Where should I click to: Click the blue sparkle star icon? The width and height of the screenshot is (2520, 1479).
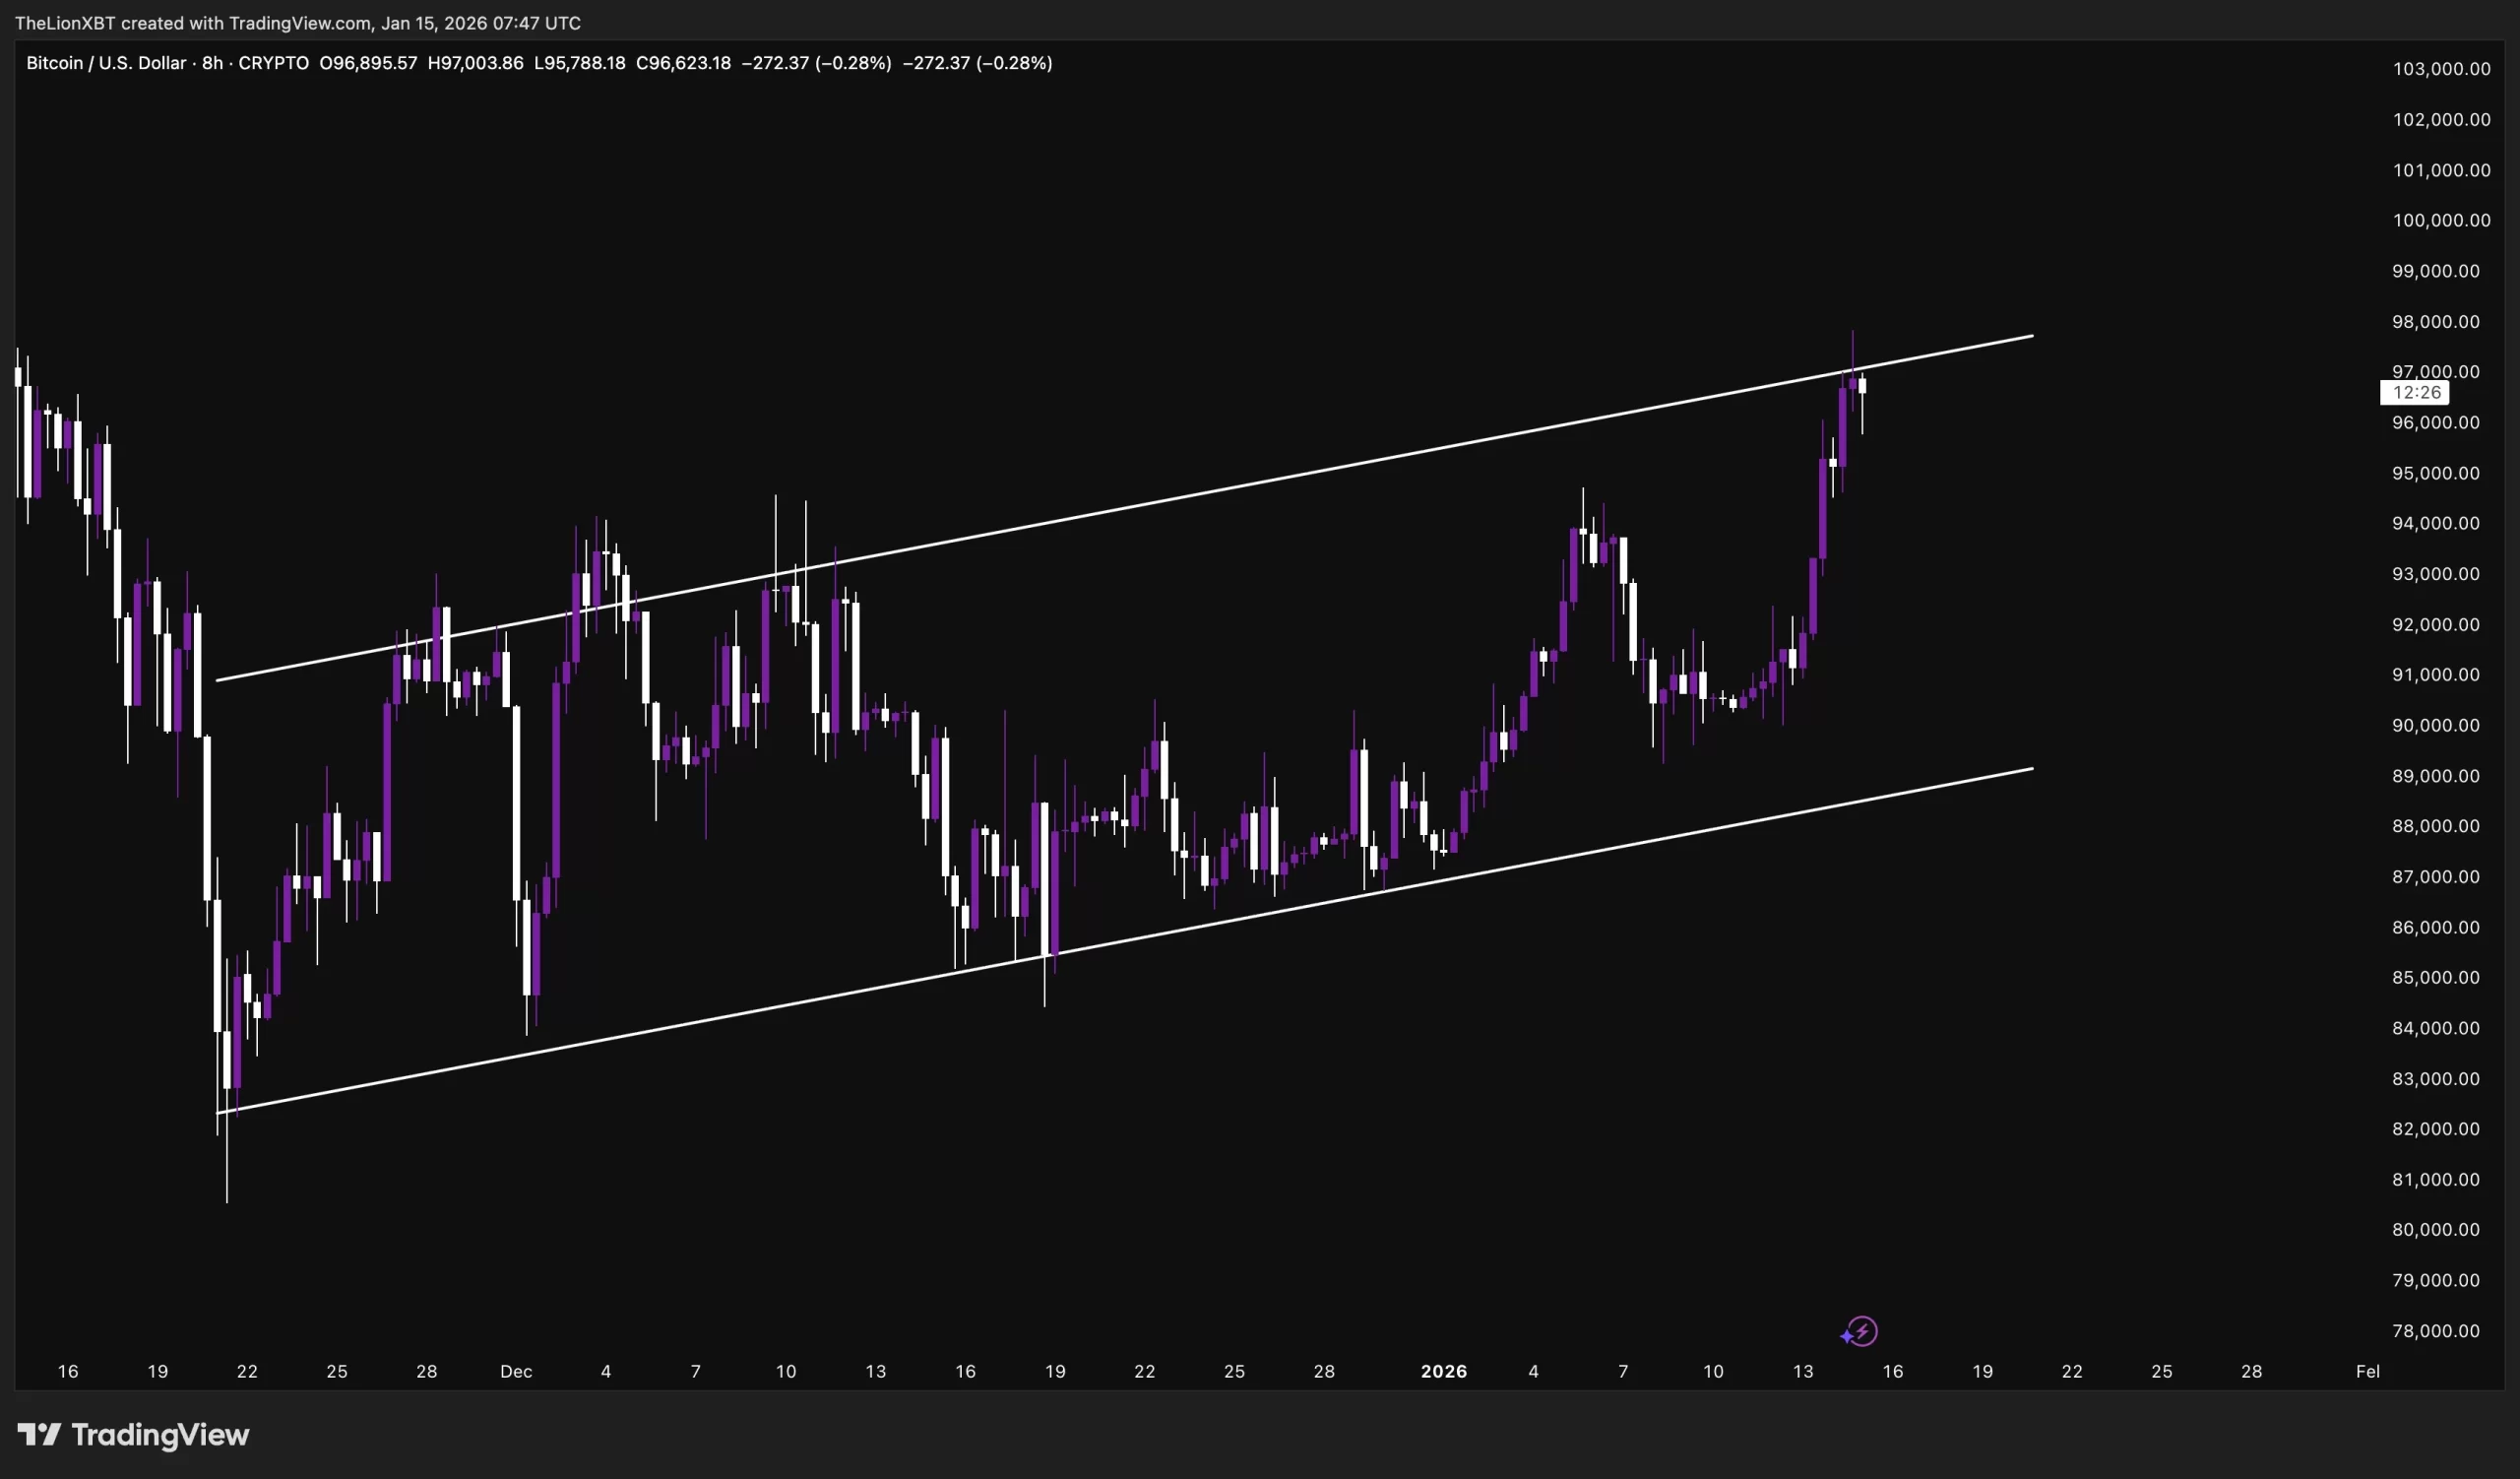coord(1846,1336)
